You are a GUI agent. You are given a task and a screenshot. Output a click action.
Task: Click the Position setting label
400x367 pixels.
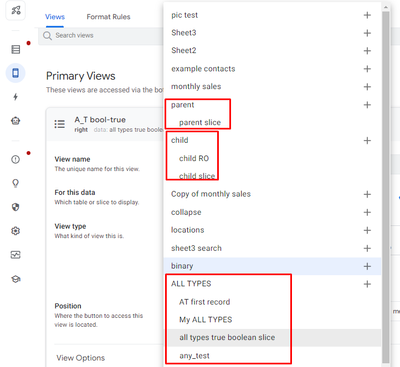68,306
